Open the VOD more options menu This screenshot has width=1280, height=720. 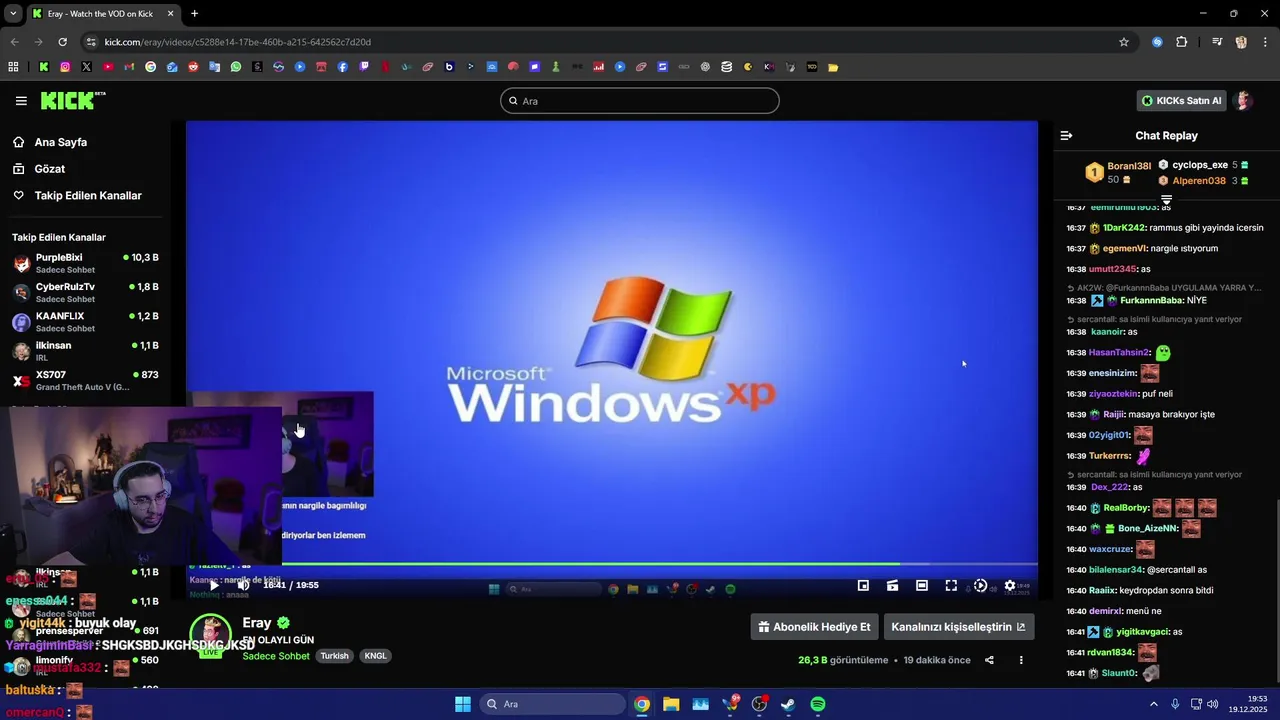coord(1021,660)
